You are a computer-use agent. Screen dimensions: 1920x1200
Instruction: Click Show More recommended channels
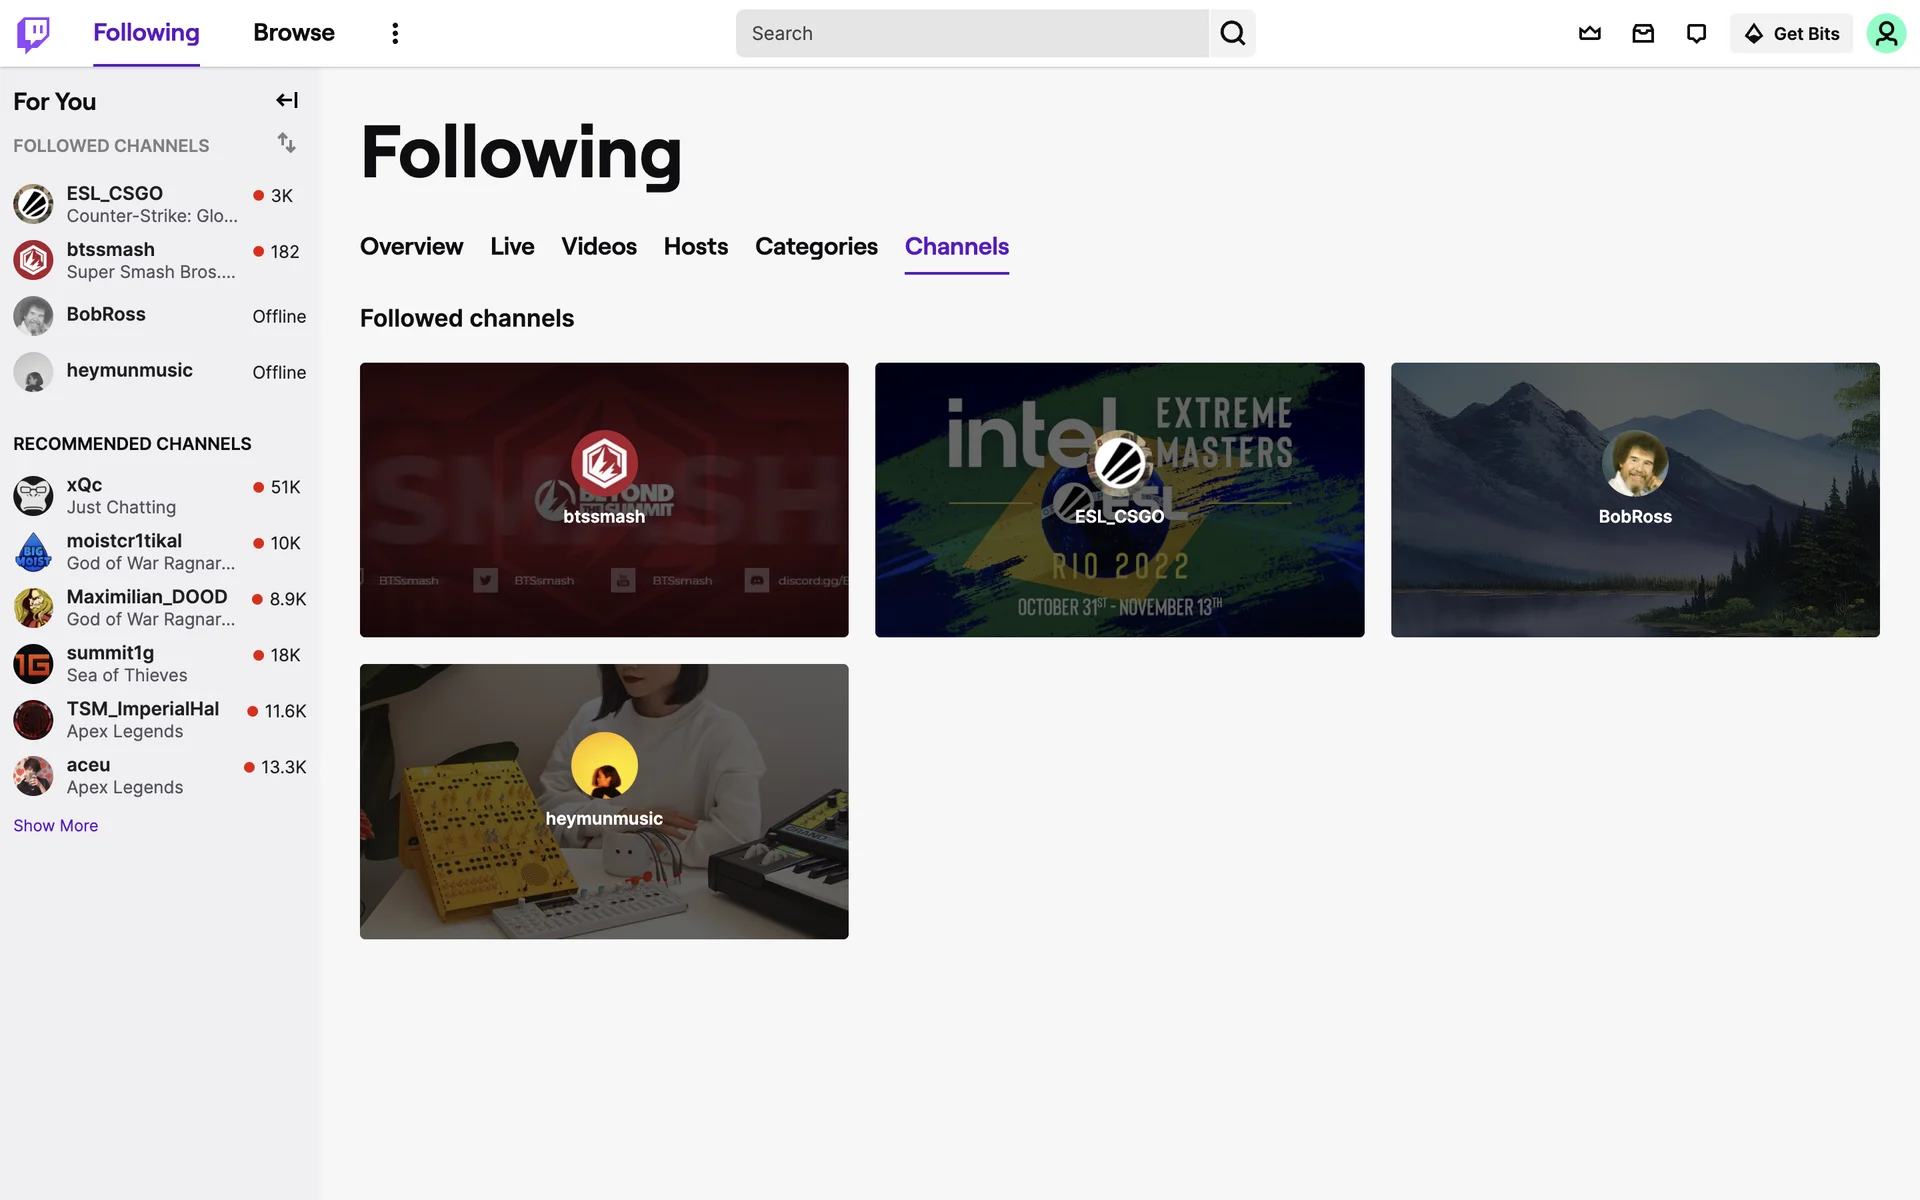(x=56, y=826)
